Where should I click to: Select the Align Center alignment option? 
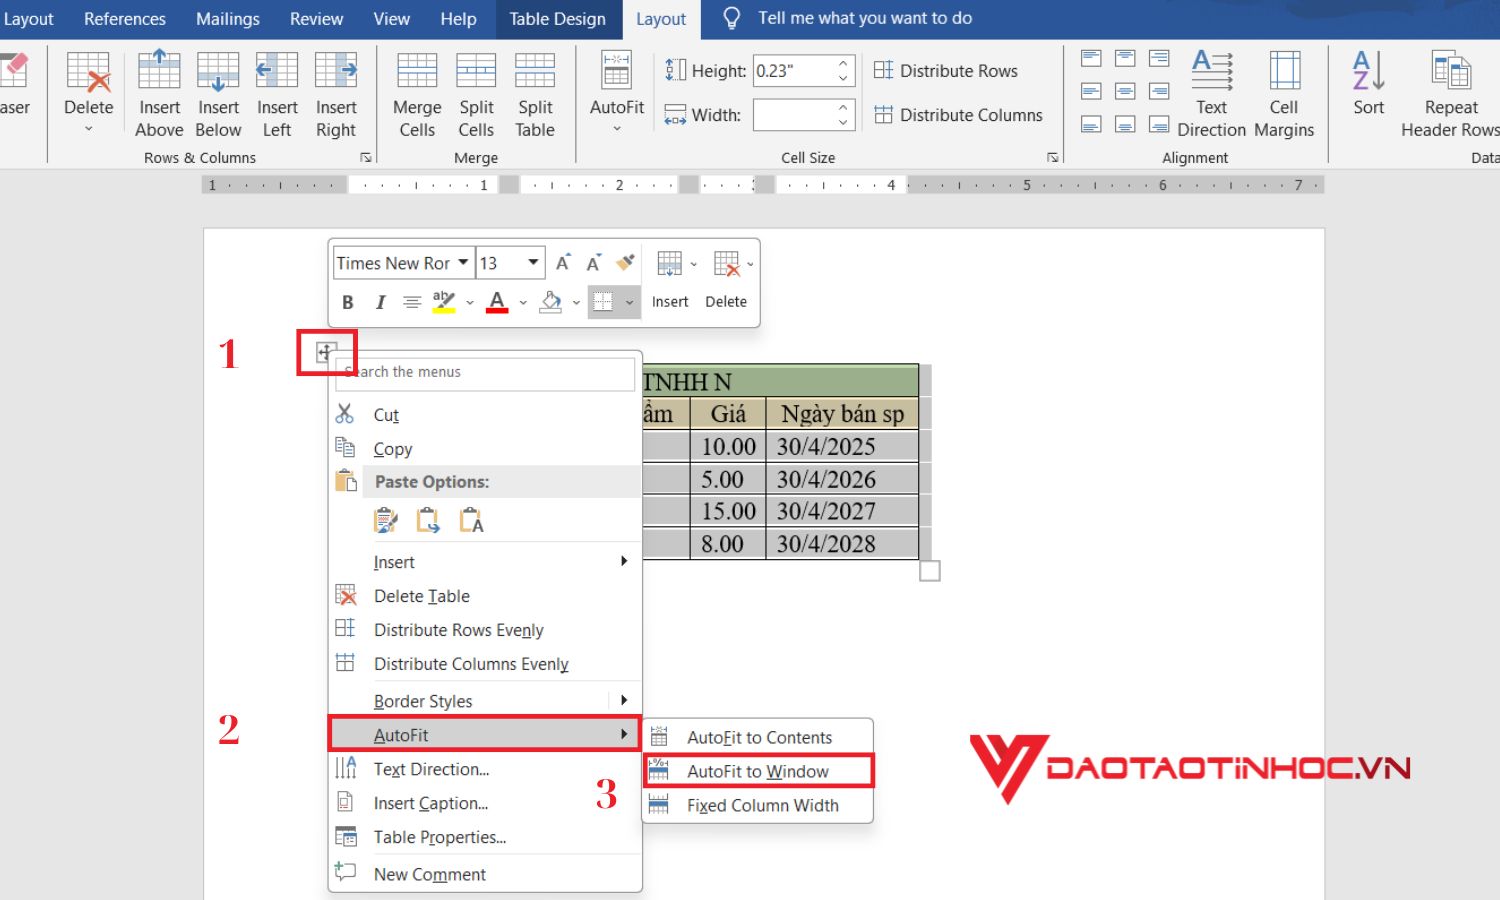[1124, 90]
